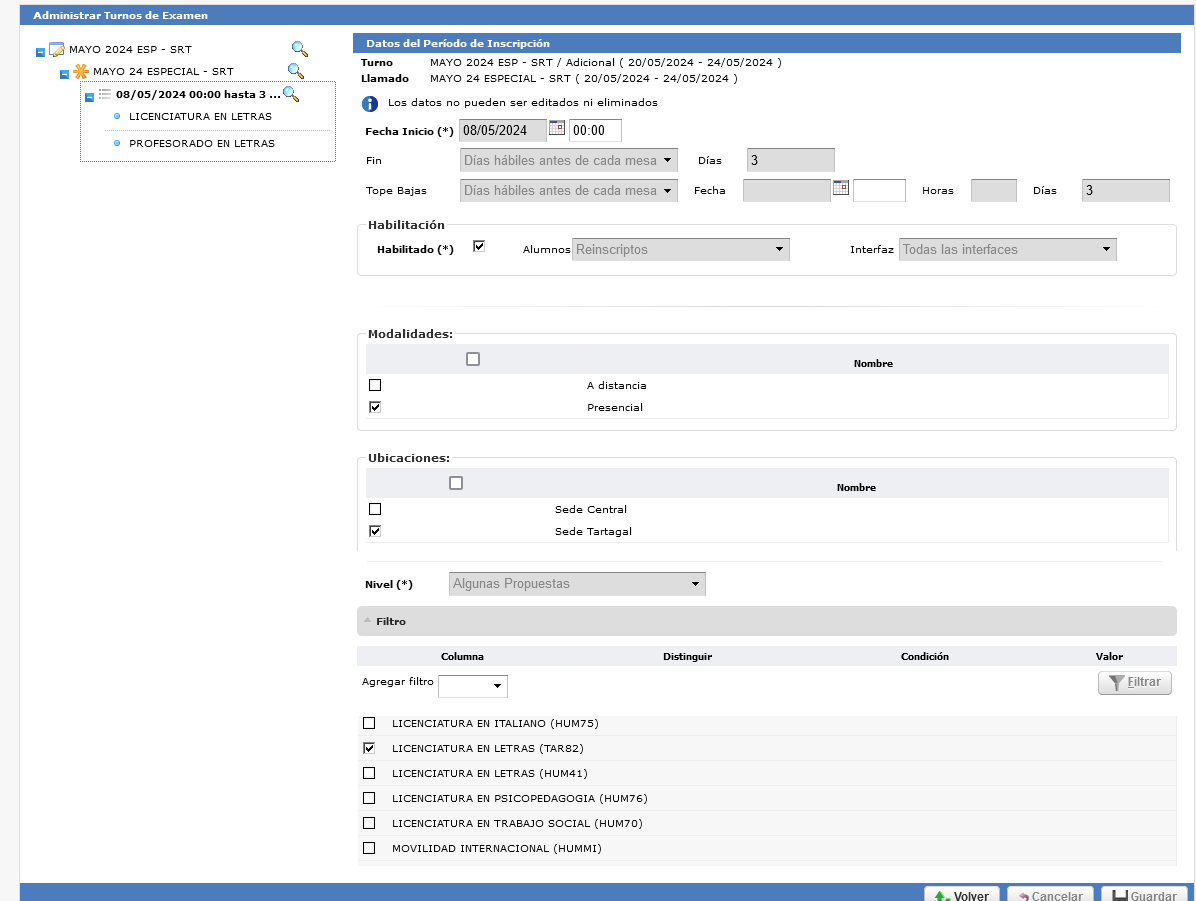Open calendar picker beside Fecha Inicio
Image resolution: width=1196 pixels, height=901 pixels.
point(557,128)
